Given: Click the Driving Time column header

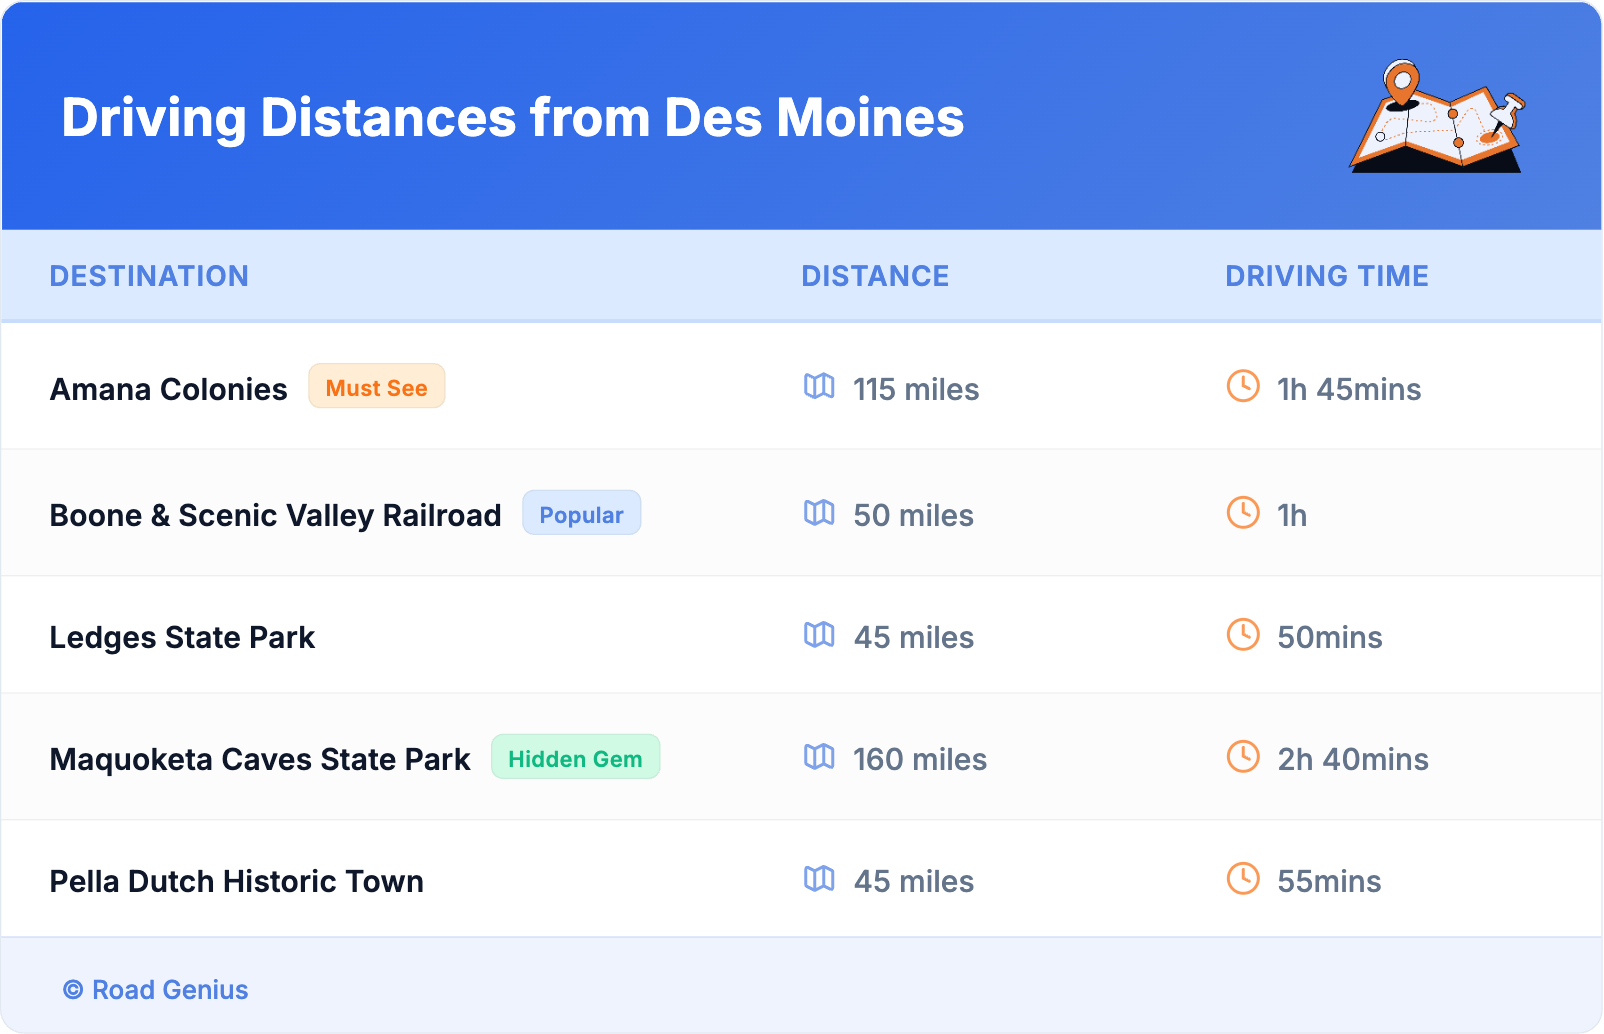Looking at the screenshot, I should click(1326, 276).
